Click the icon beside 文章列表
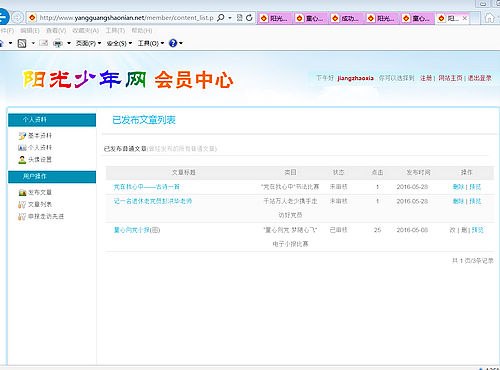Screen dimensions: 500x370 pos(22,204)
